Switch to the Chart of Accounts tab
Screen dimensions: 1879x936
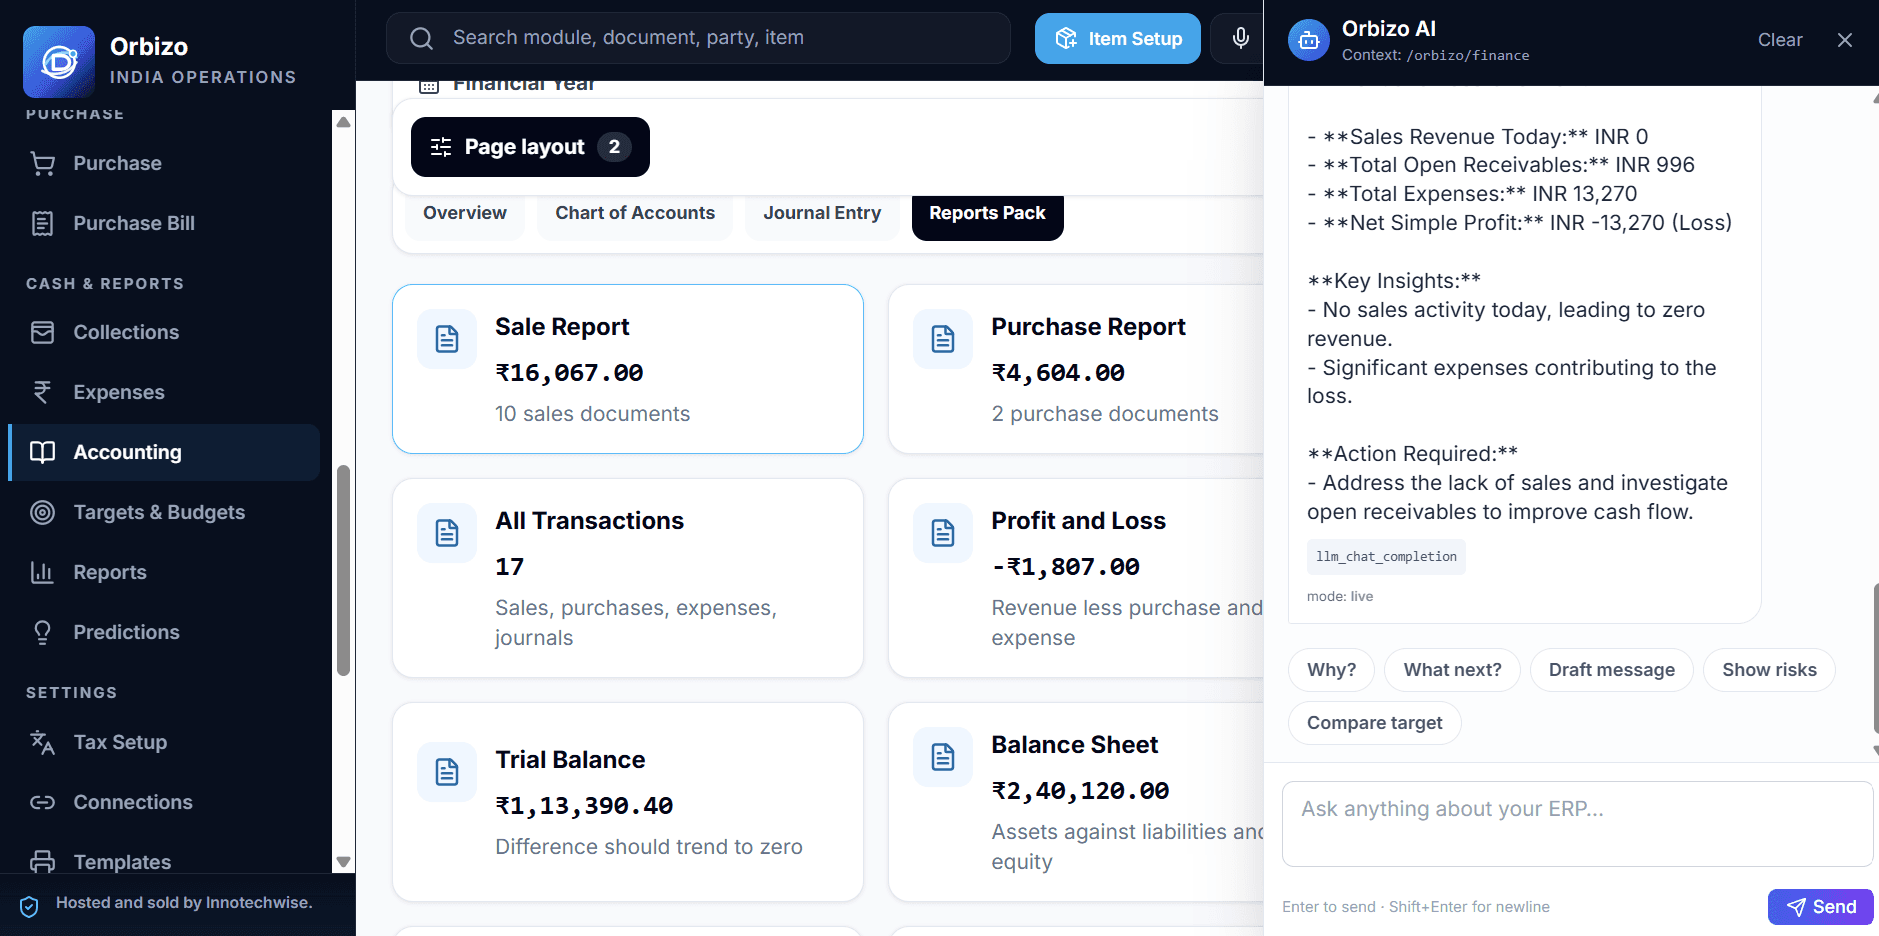click(x=635, y=214)
